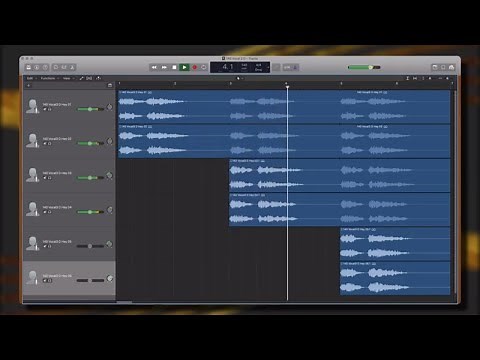Open the List Editors button

435,67
